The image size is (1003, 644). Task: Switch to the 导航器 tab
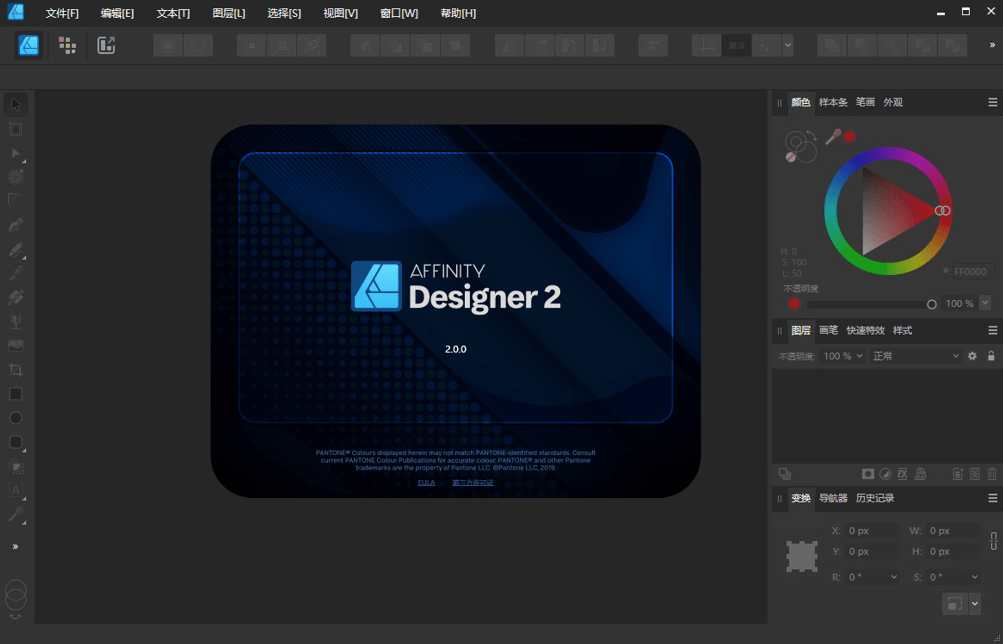coord(836,498)
